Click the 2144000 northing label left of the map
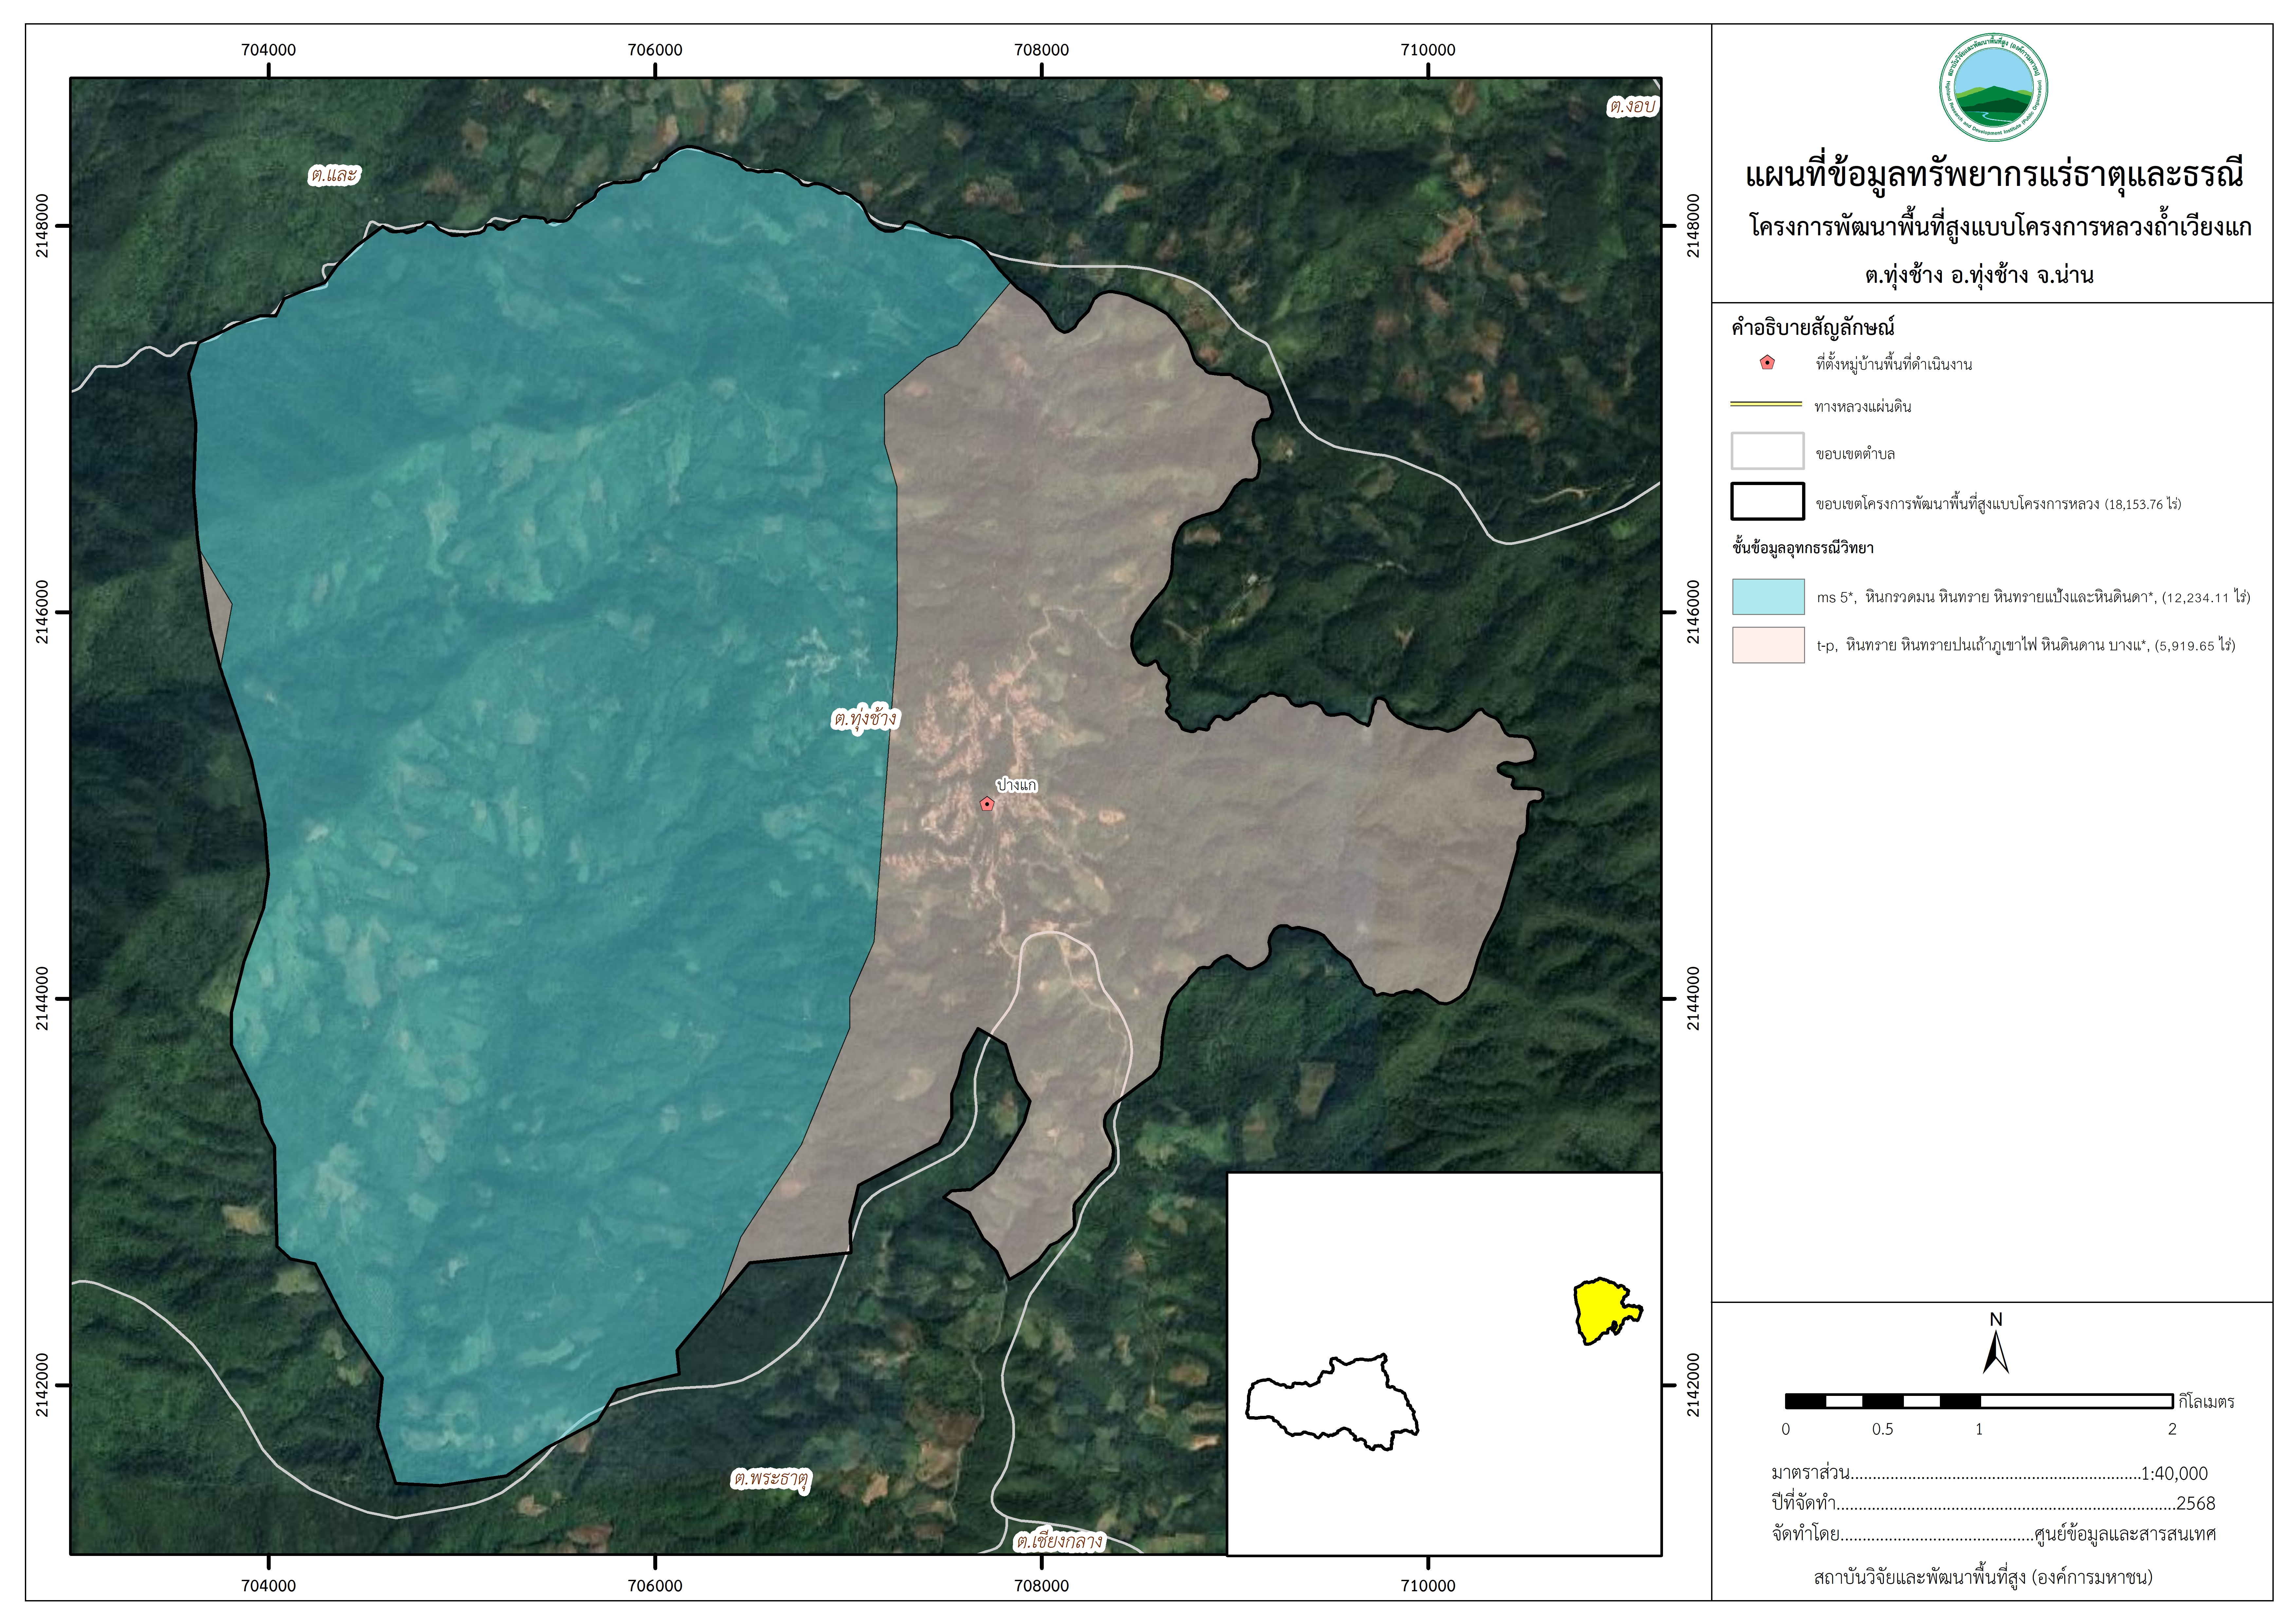The width and height of the screenshot is (2295, 1624). click(x=42, y=999)
